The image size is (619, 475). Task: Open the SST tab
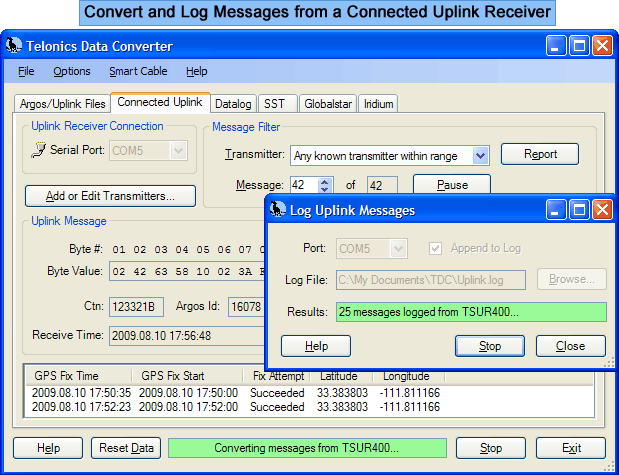[x=277, y=104]
